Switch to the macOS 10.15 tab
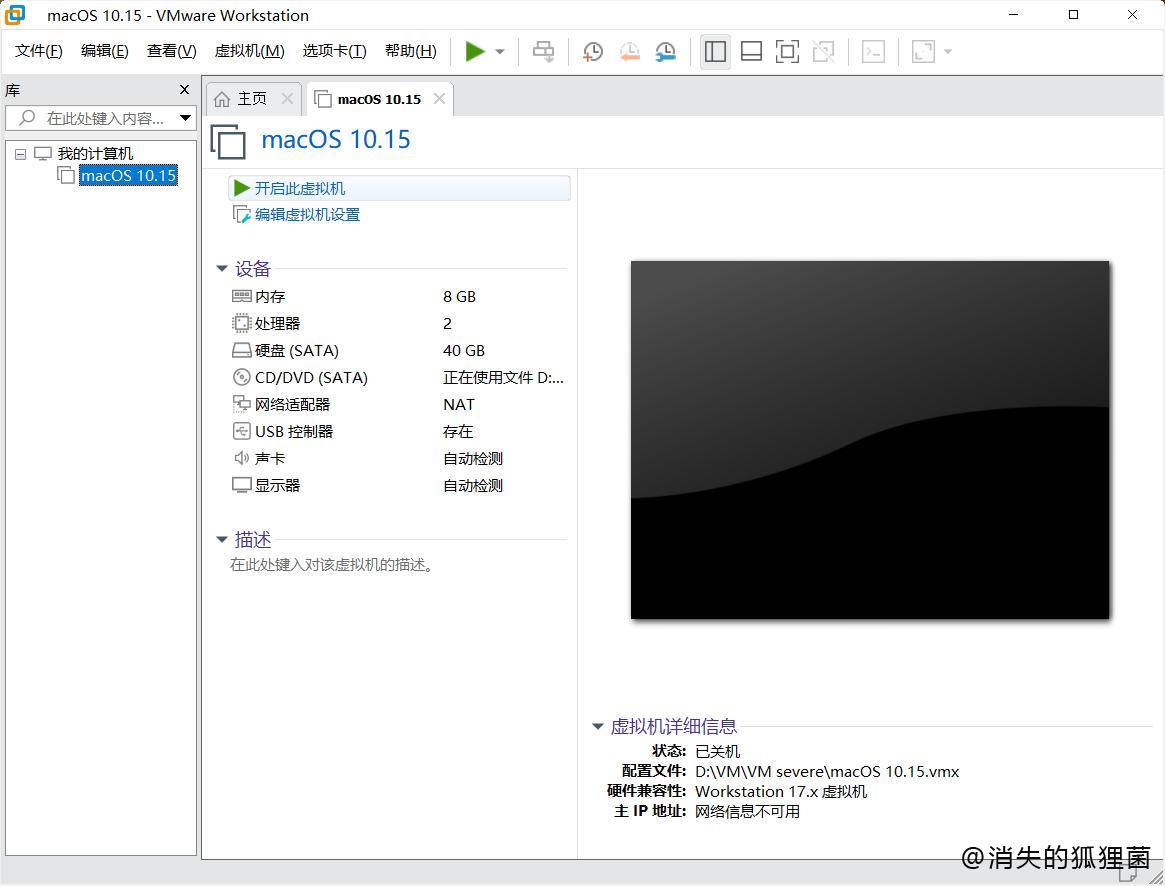Viewport: 1165px width, 886px height. point(379,99)
